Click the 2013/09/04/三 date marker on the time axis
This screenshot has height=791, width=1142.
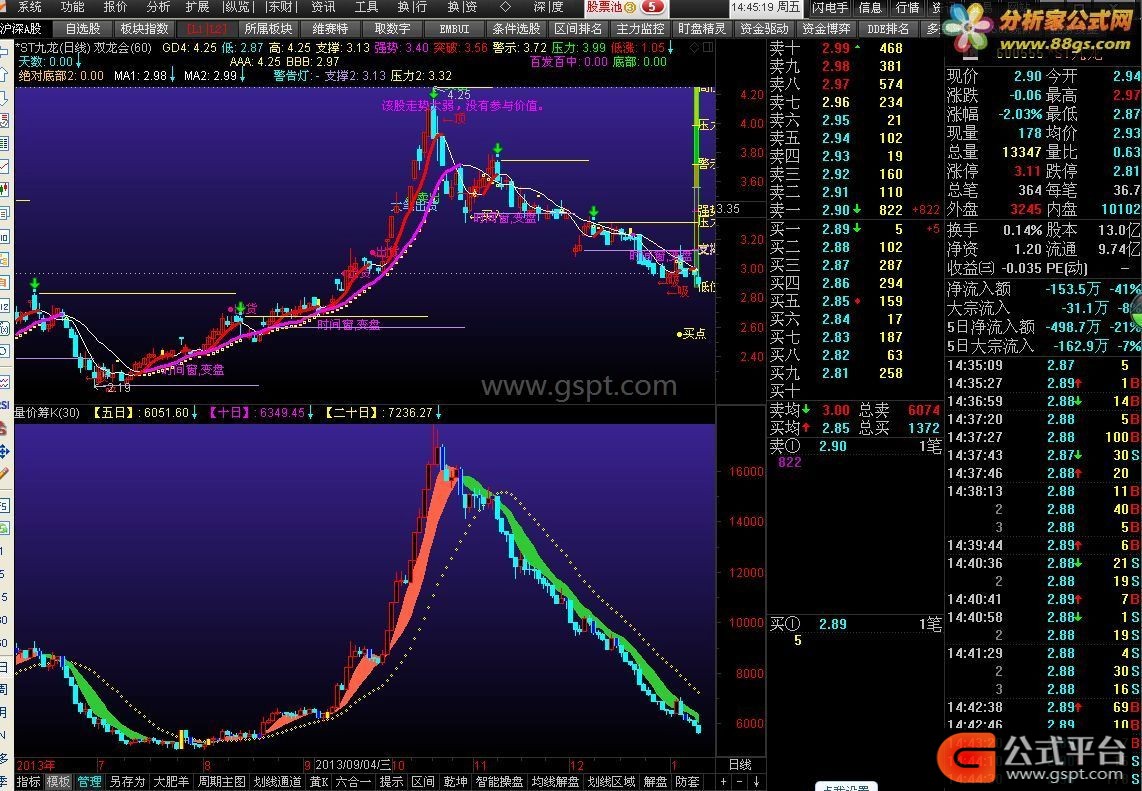pyautogui.click(x=353, y=765)
